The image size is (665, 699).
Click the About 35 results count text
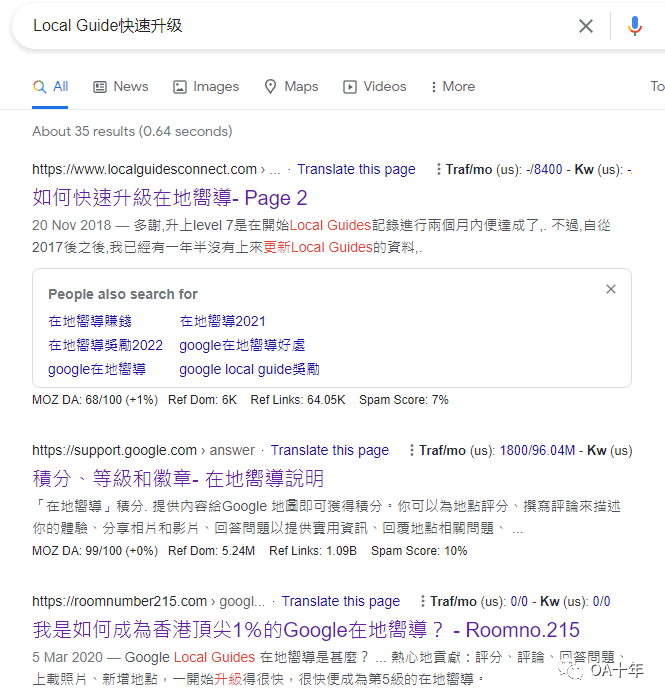(132, 132)
